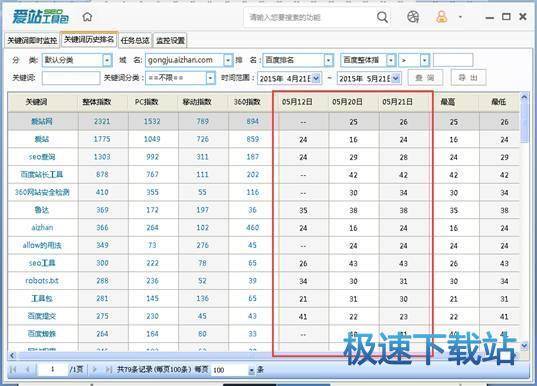This screenshot has height=386, width=537.
Task: Switch to 关键词即时监控 tab
Action: point(32,40)
